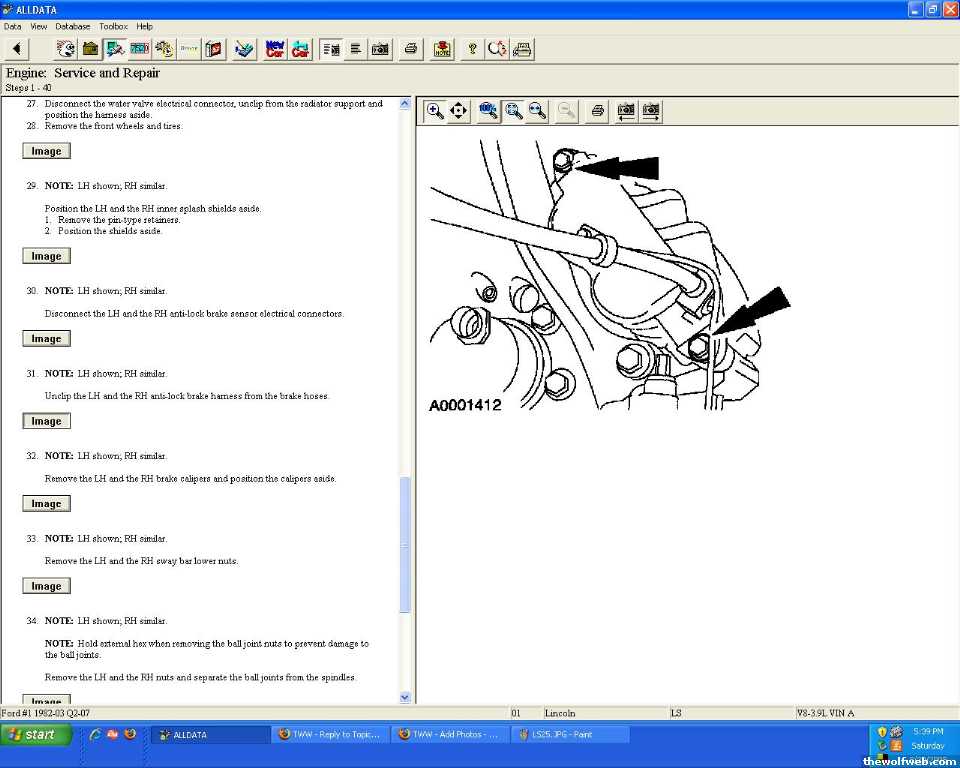Click the procedure list scrollbar up arrow
The height and width of the screenshot is (768, 960).
coord(405,103)
